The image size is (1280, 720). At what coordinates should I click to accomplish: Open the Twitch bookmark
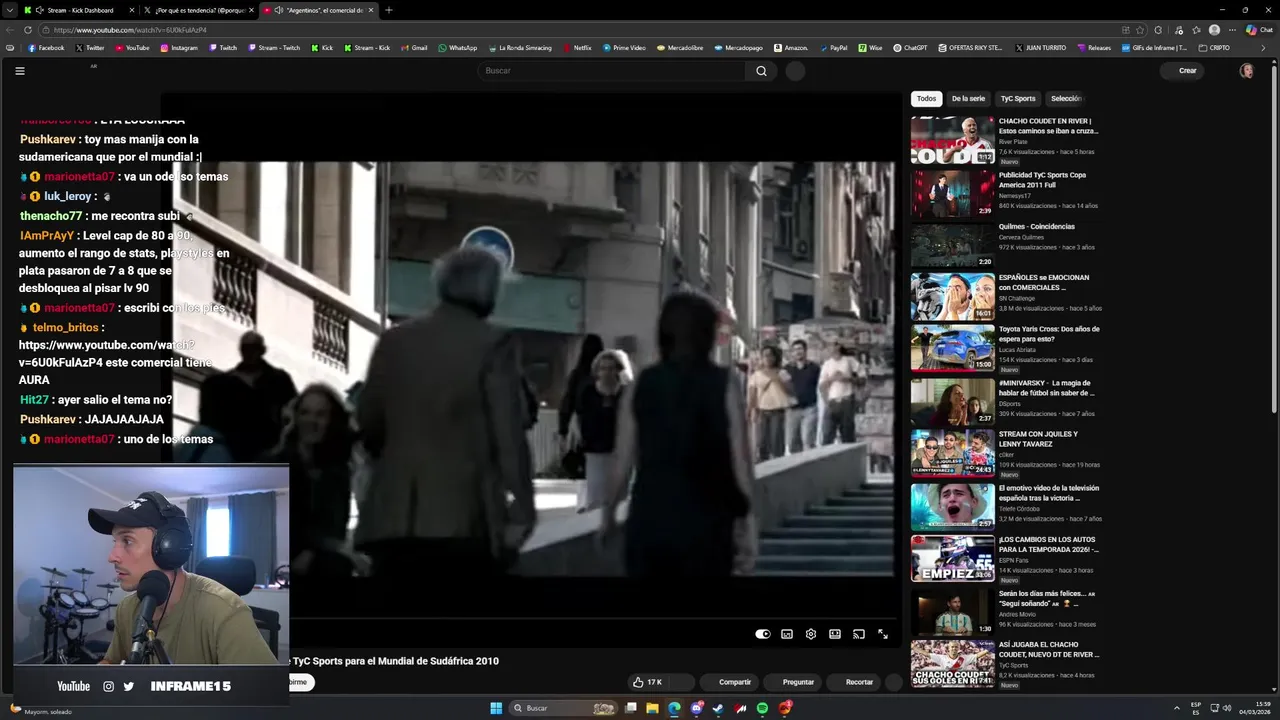(223, 48)
